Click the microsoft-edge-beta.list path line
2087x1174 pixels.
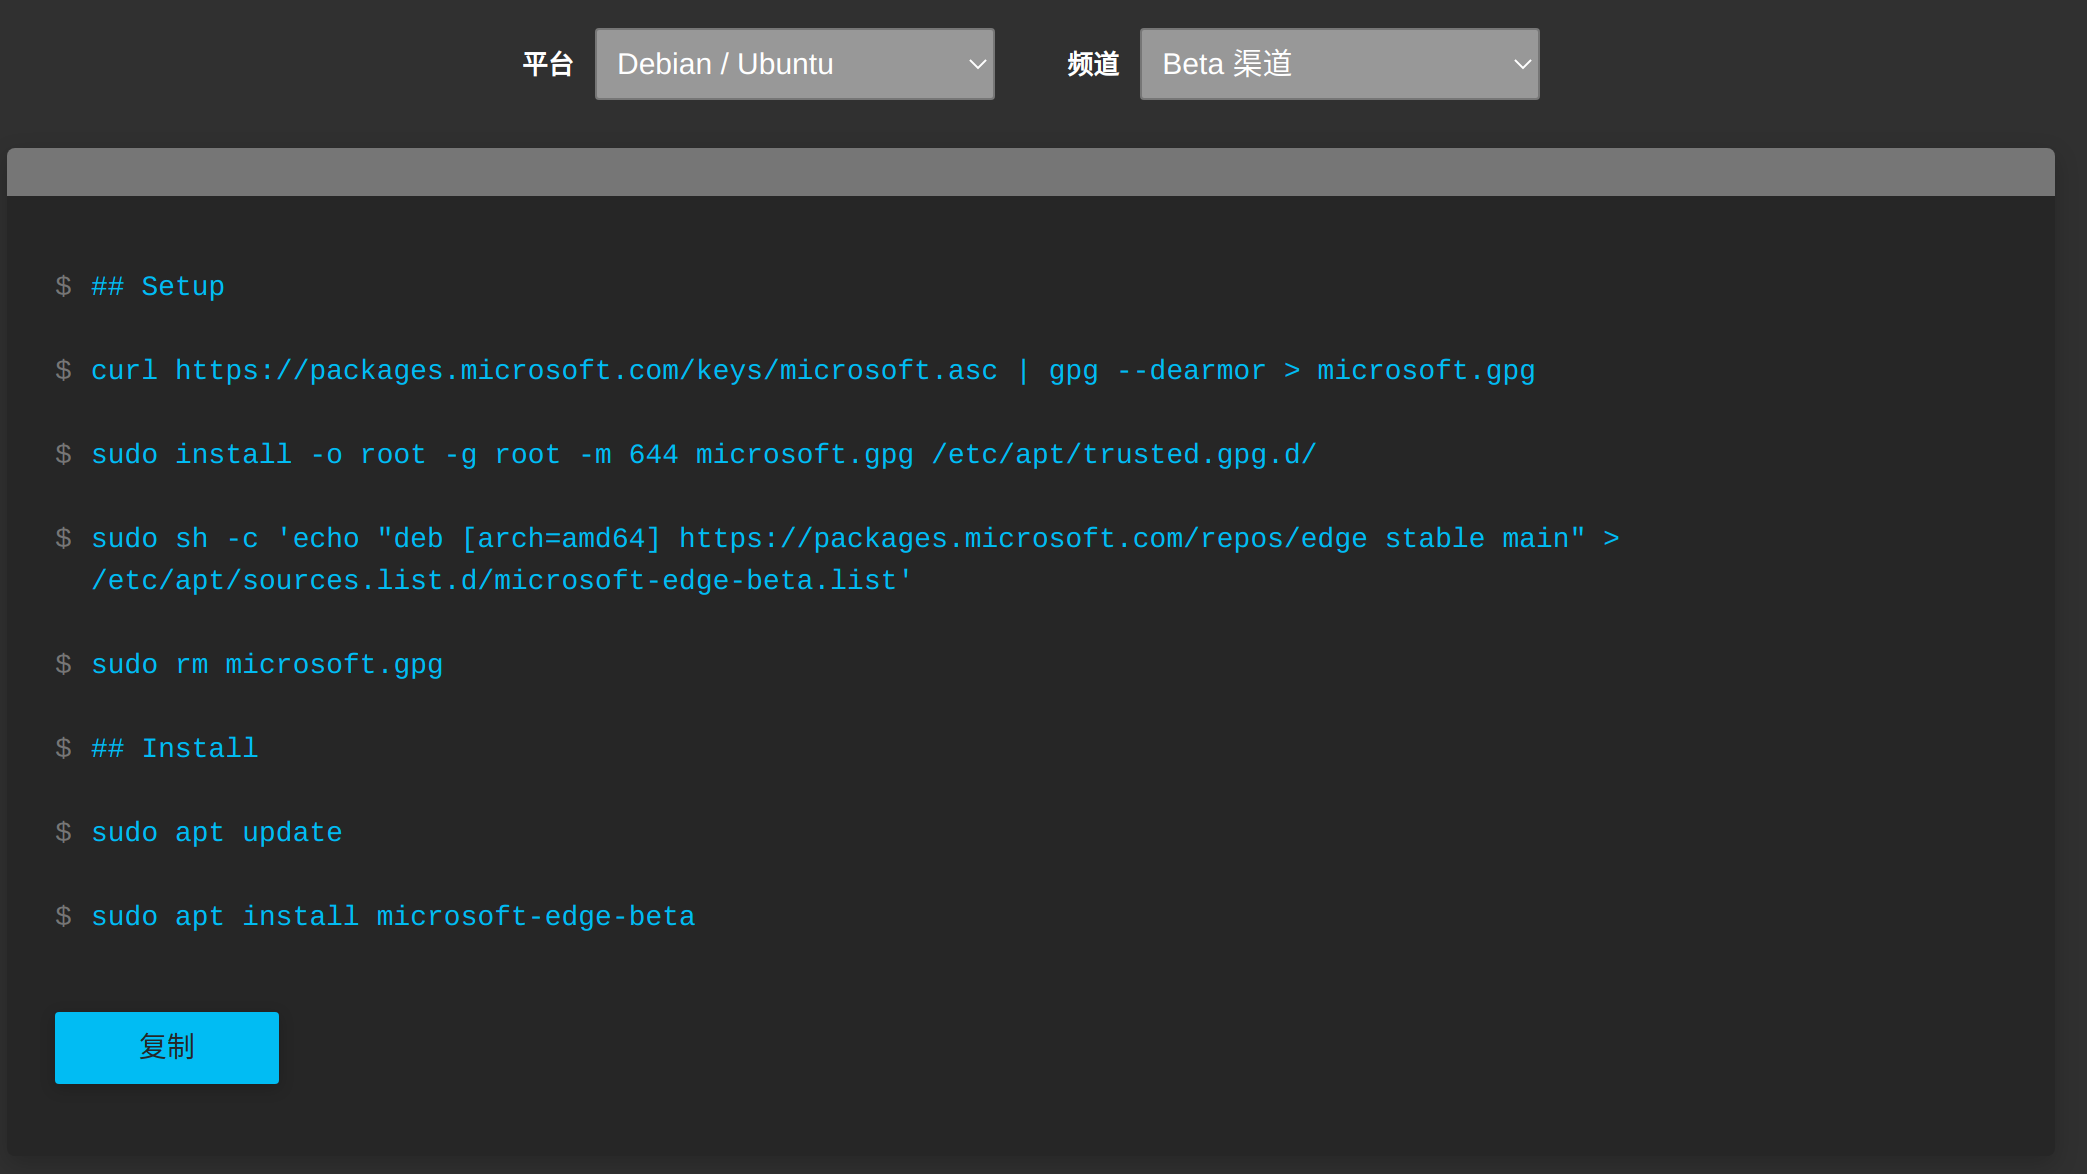pos(501,581)
